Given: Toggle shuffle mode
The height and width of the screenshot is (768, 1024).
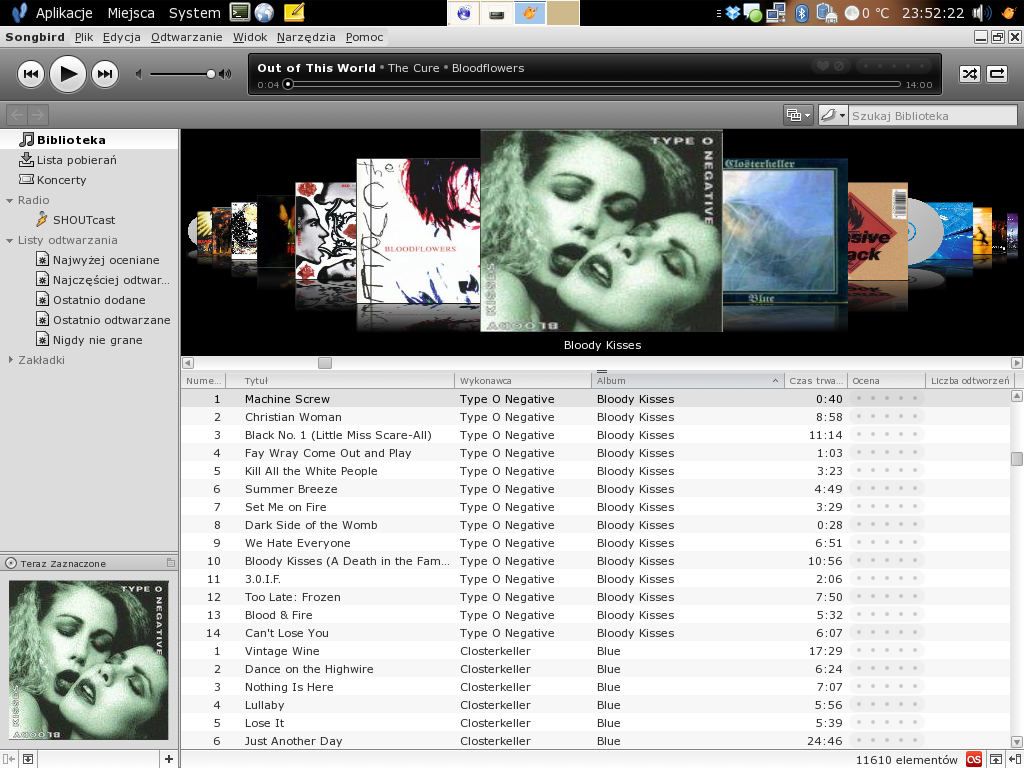Looking at the screenshot, I should (969, 74).
